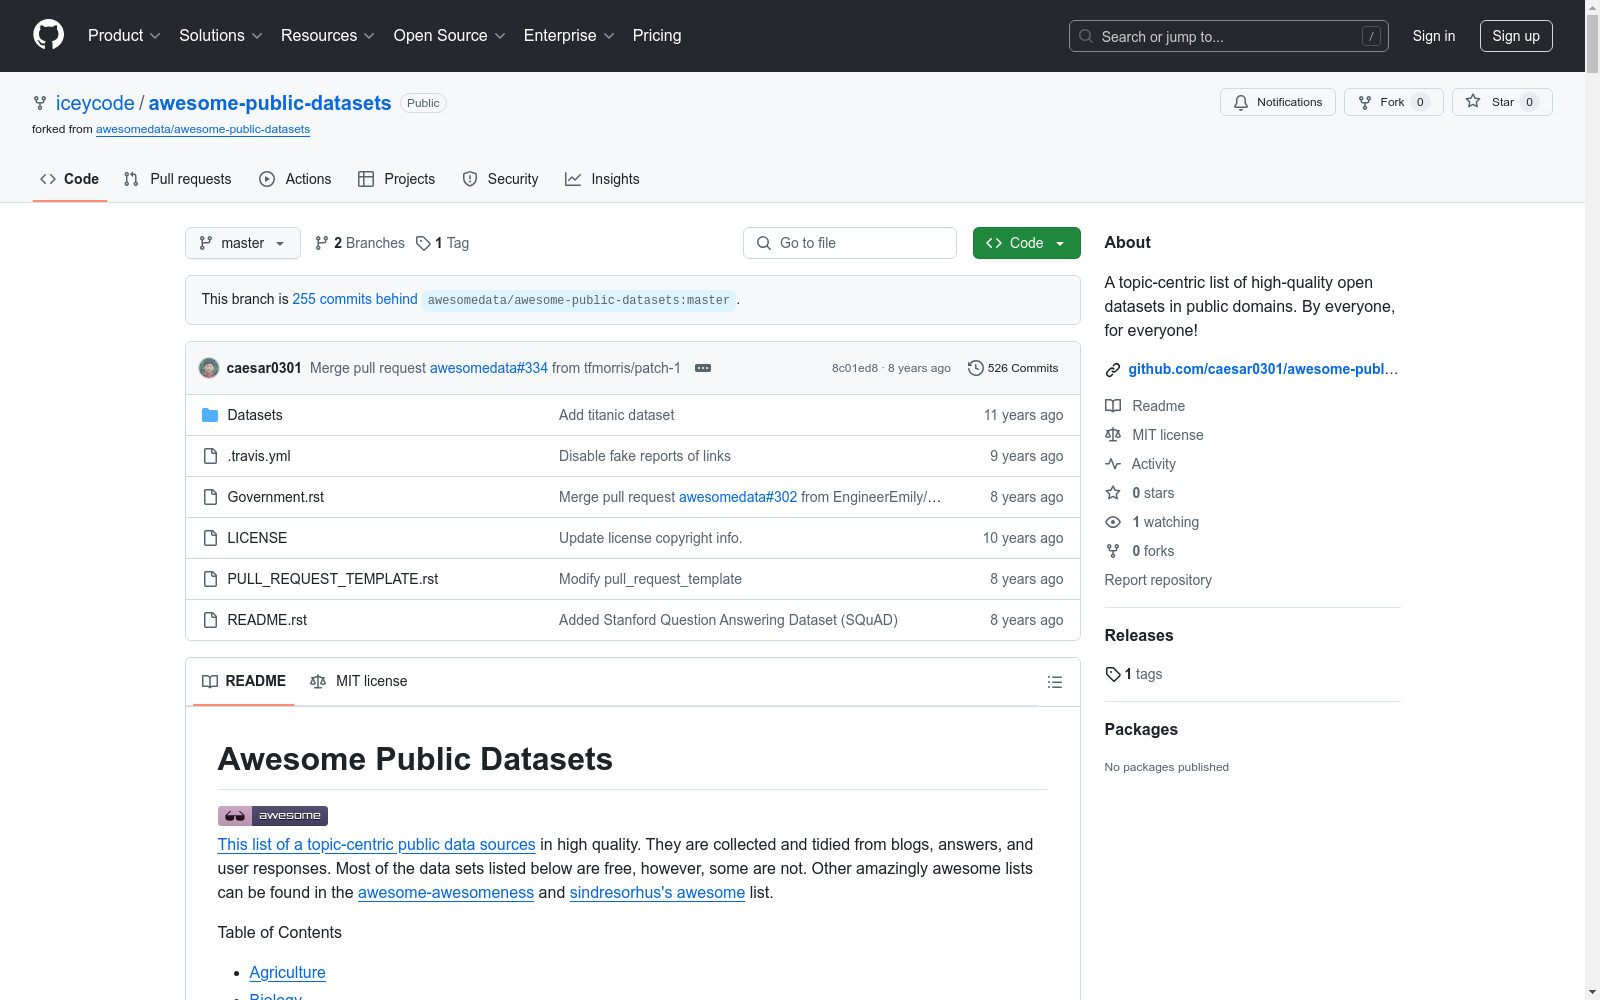Open the README outline list icon
1600x1000 pixels.
[1054, 682]
